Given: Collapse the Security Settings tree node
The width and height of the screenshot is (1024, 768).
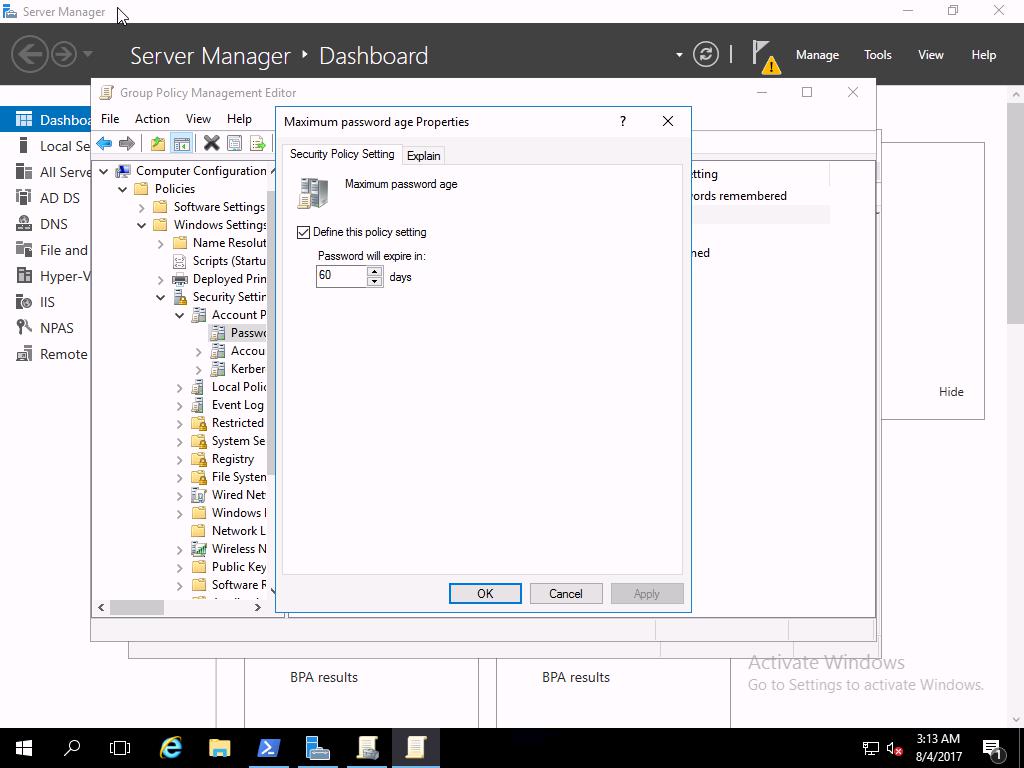Looking at the screenshot, I should click(161, 297).
